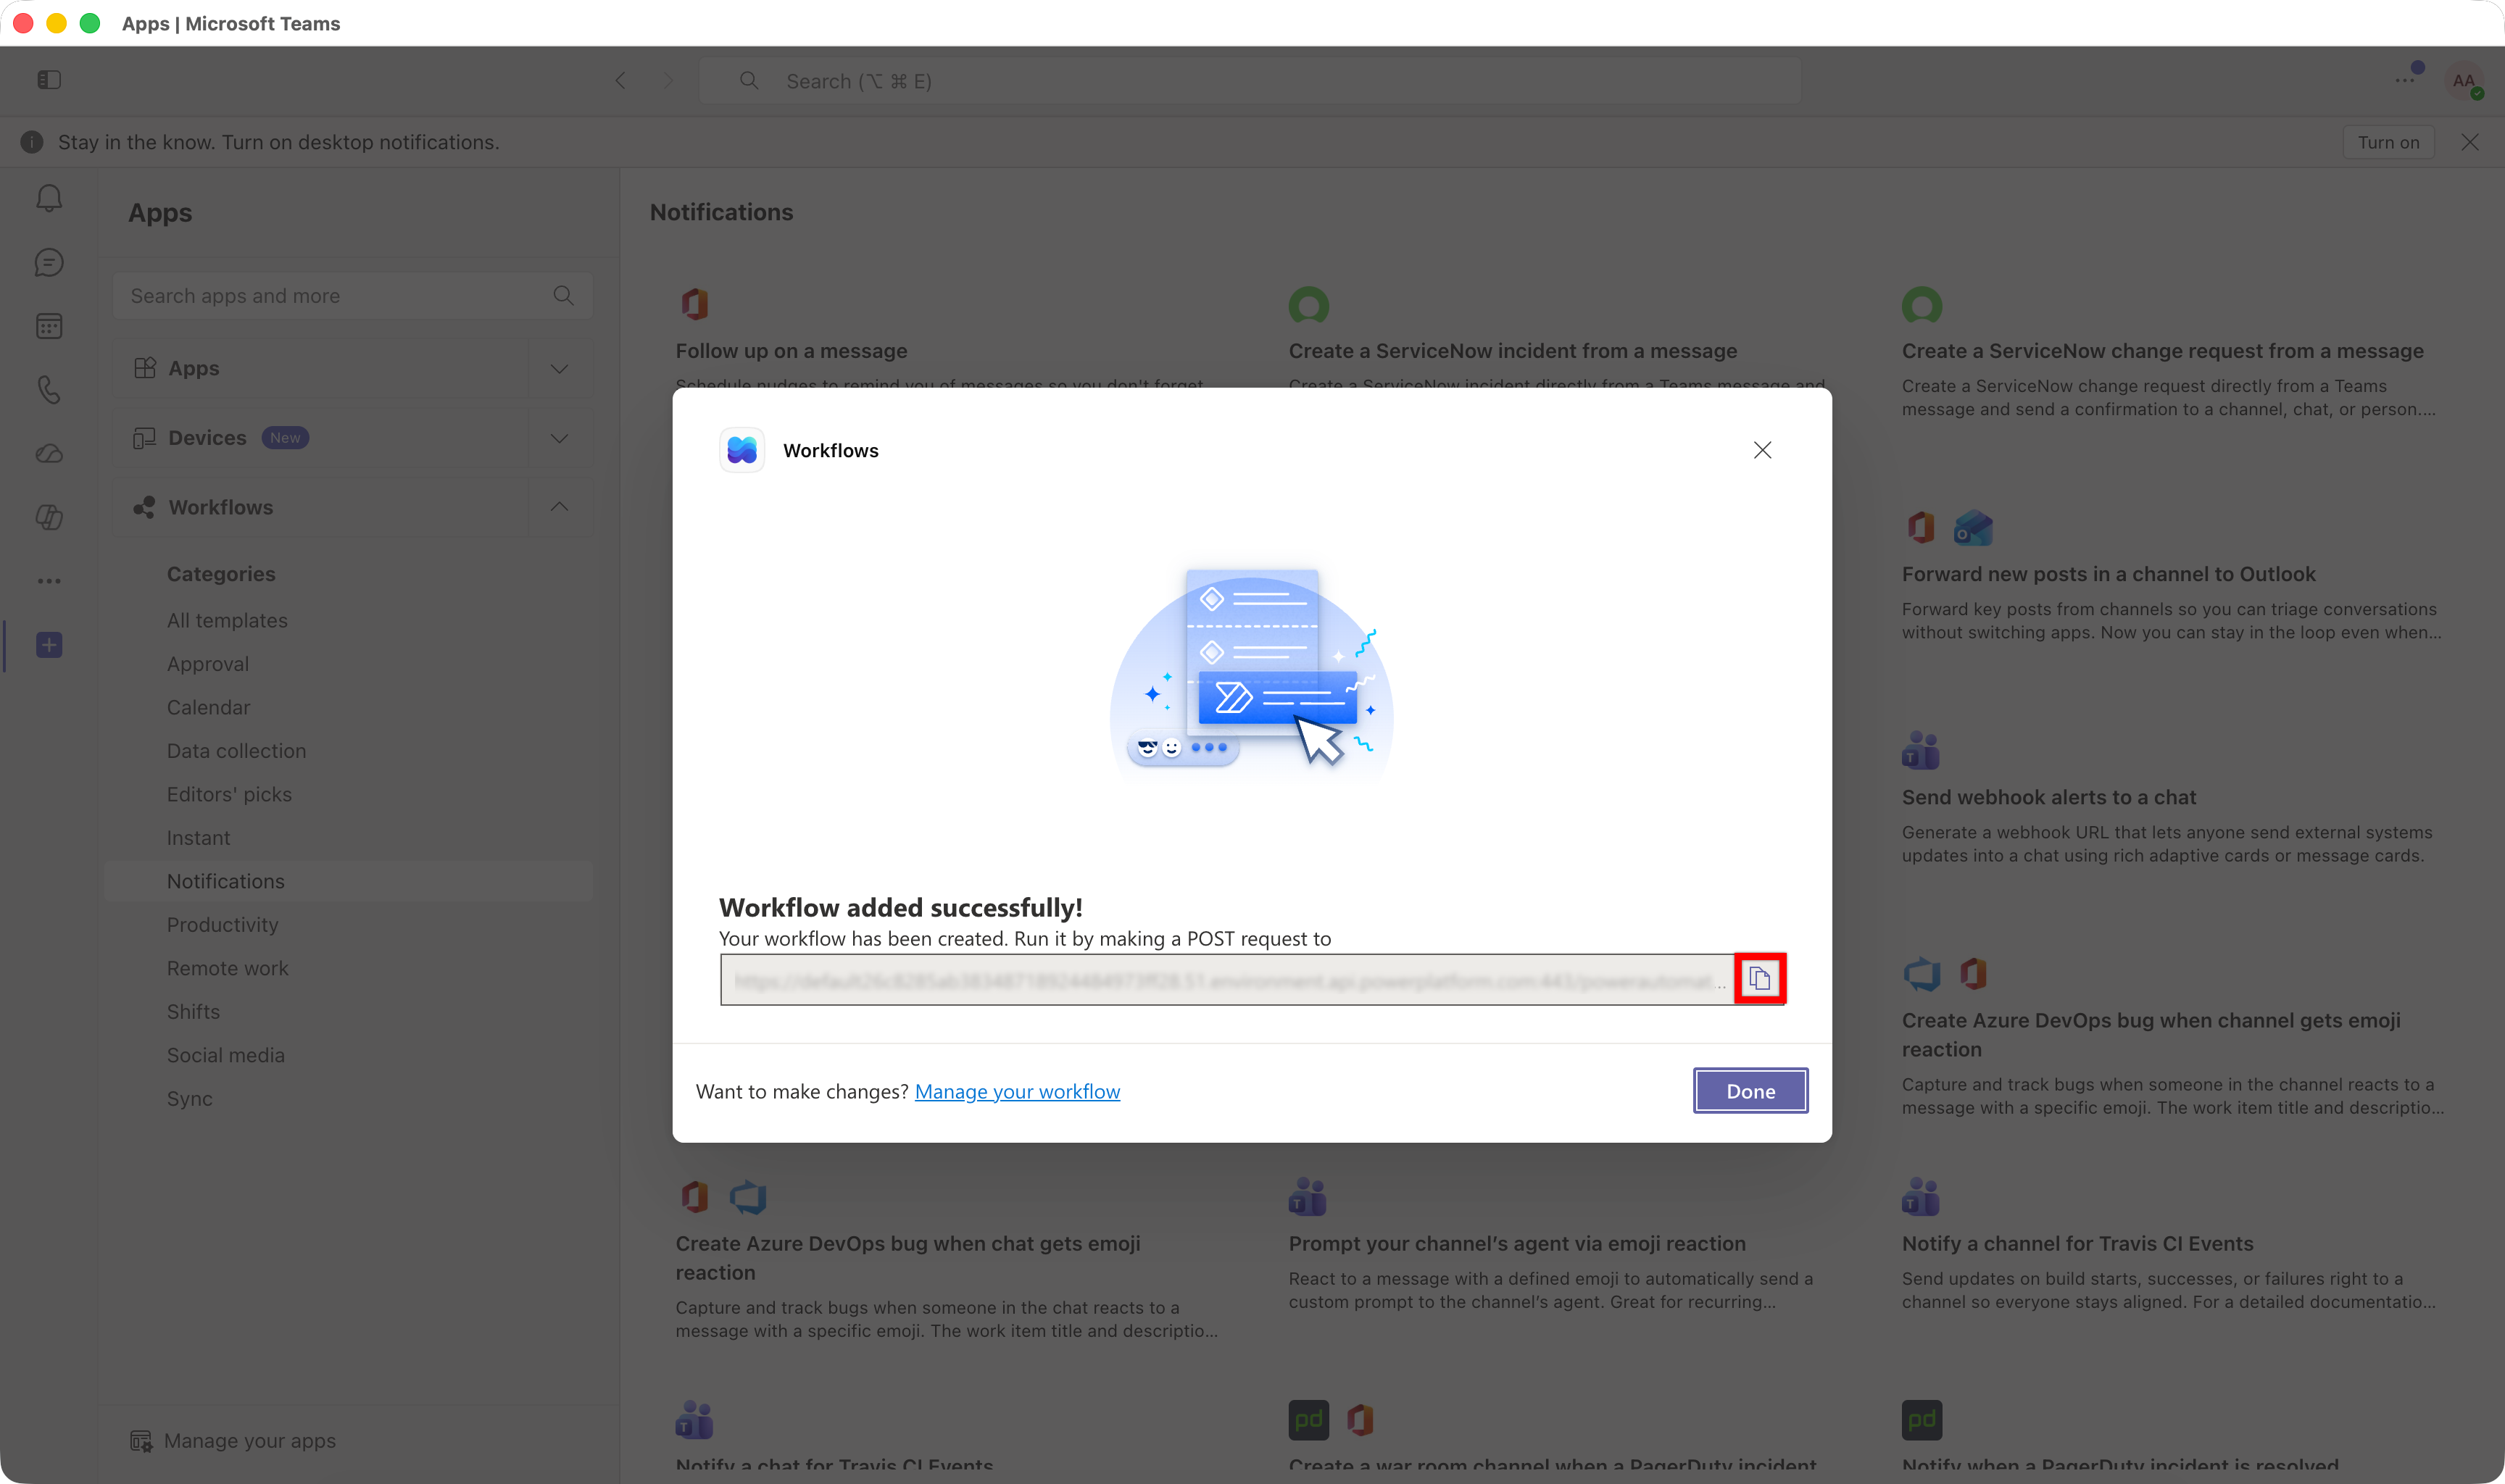The image size is (2505, 1484).
Task: Click the Done button
Action: coord(1750,1091)
